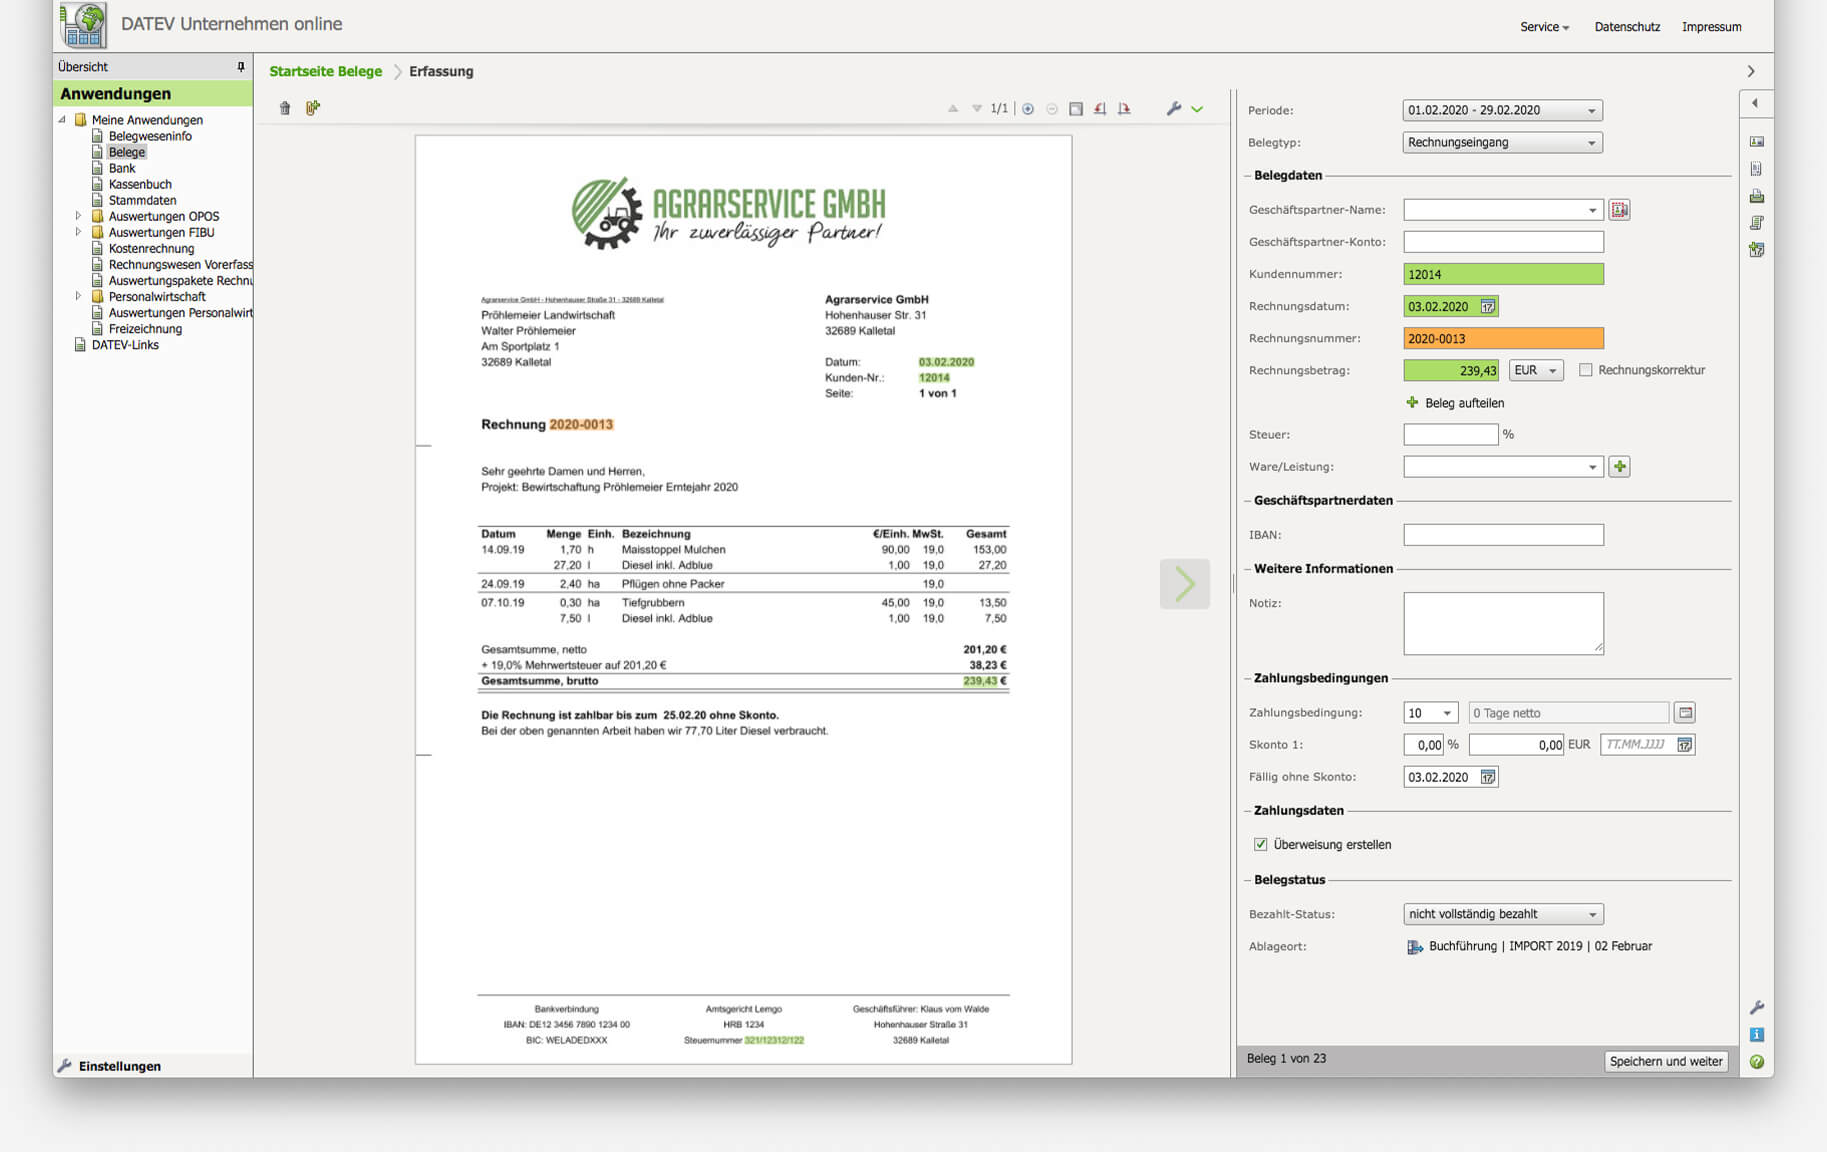Image resolution: width=1827 pixels, height=1152 pixels.
Task: Click the green plus beside Ware/Leistung
Action: (1619, 467)
